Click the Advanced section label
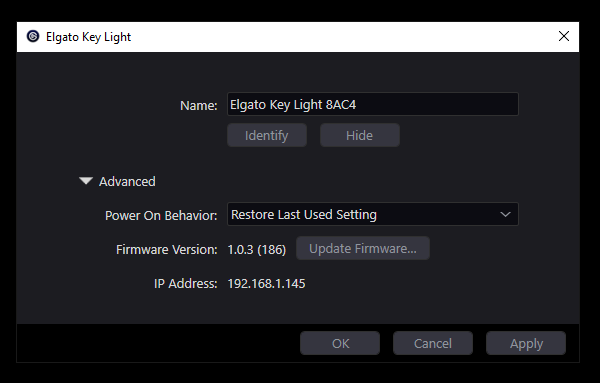 coord(127,181)
